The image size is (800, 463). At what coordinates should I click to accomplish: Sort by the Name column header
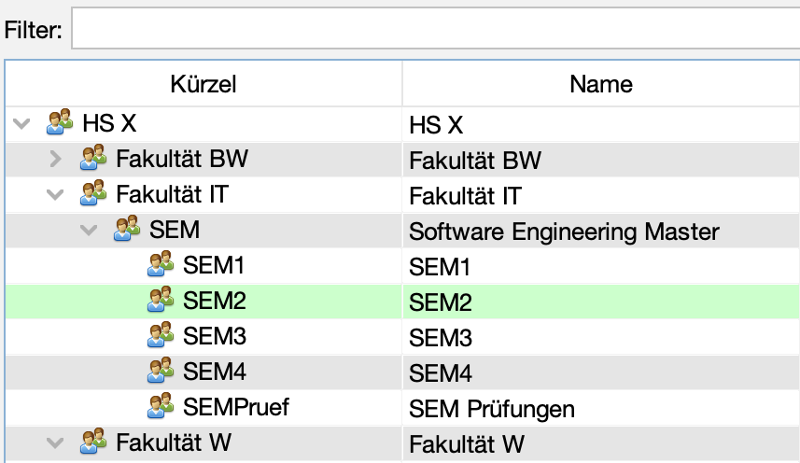point(600,84)
